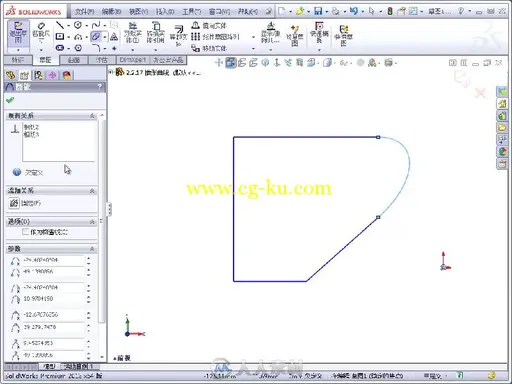Screen dimensions: 512x384
Task: Expand the model tree in graphics area
Action: [x=111, y=72]
